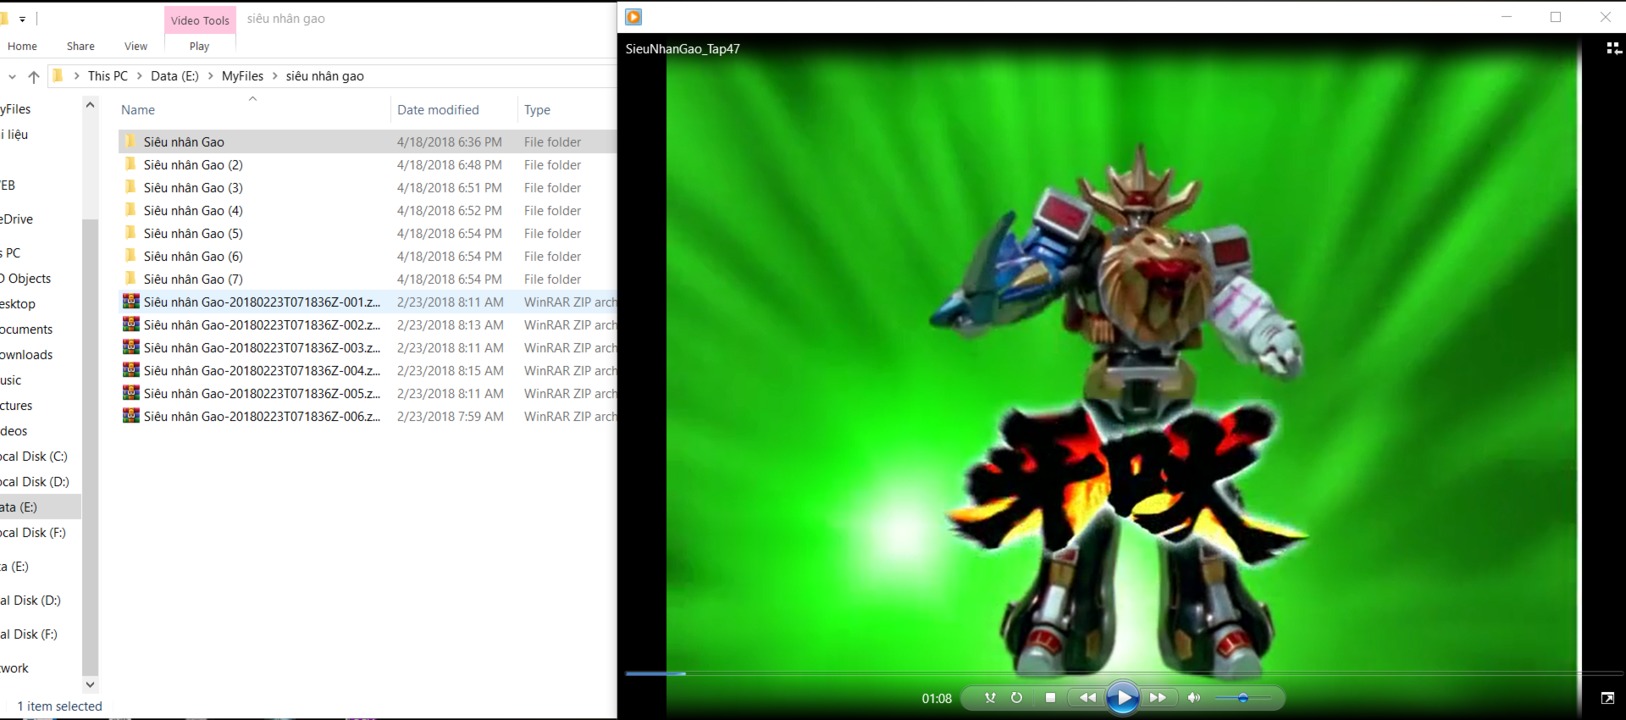
Task: Open the Play ribbon tab
Action: pyautogui.click(x=199, y=46)
